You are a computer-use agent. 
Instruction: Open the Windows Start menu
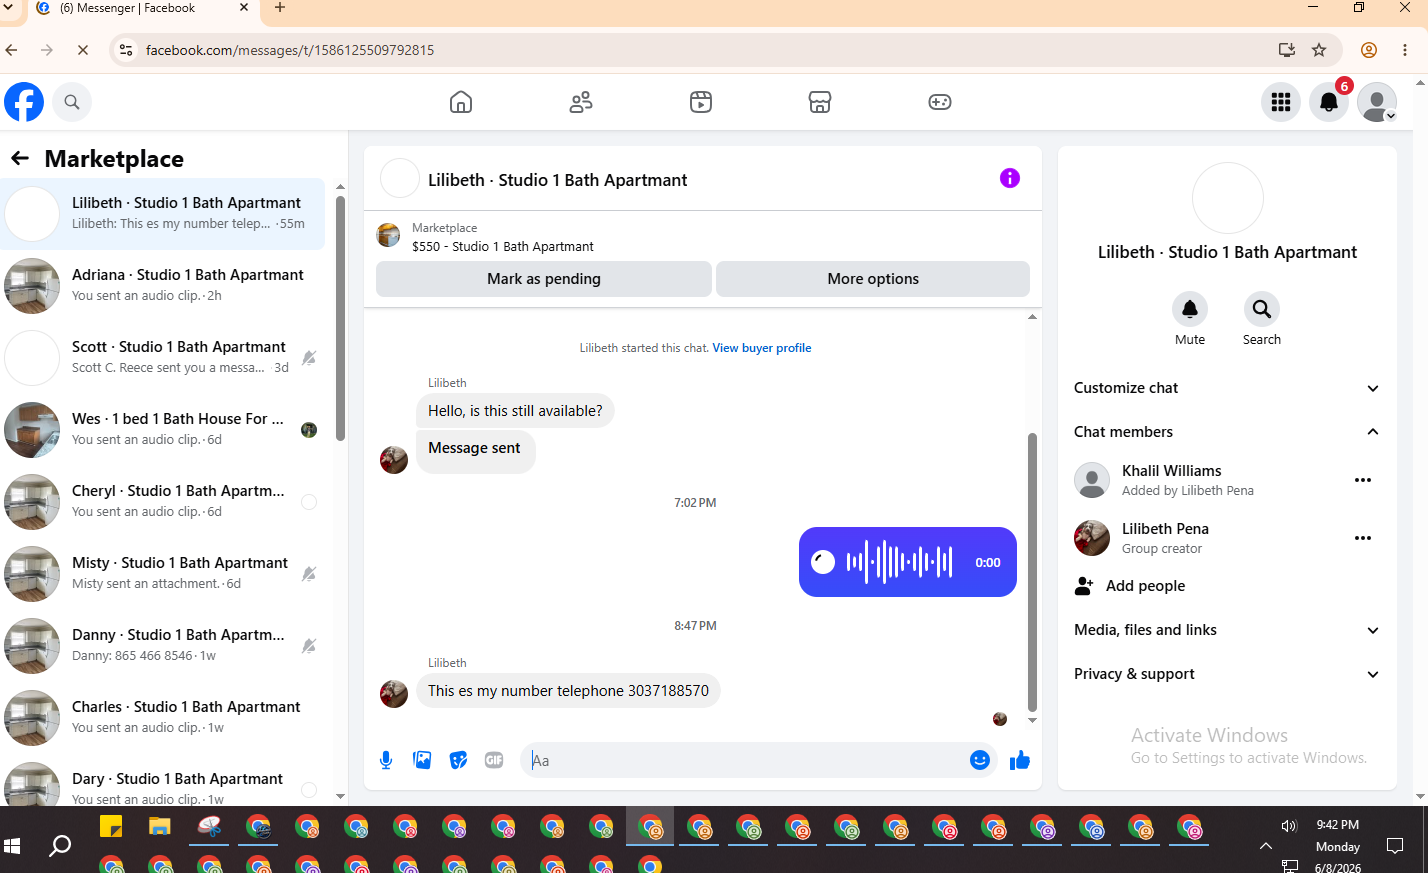(12, 846)
